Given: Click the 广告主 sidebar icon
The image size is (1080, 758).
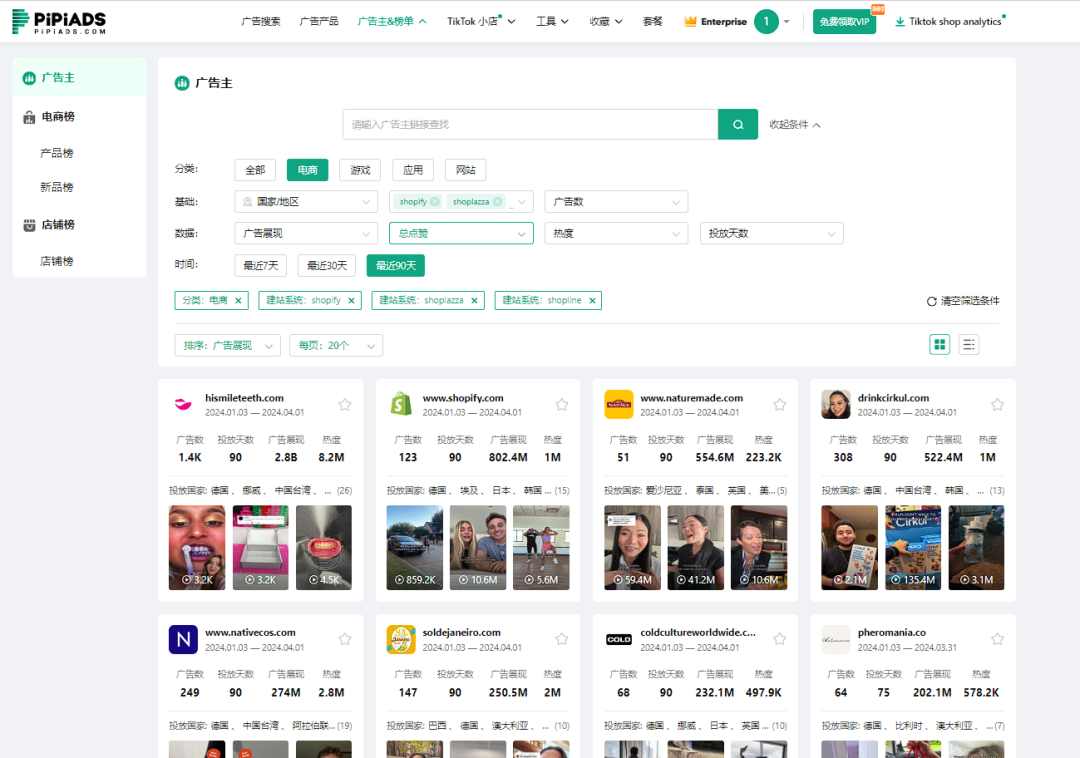Looking at the screenshot, I should [x=31, y=76].
